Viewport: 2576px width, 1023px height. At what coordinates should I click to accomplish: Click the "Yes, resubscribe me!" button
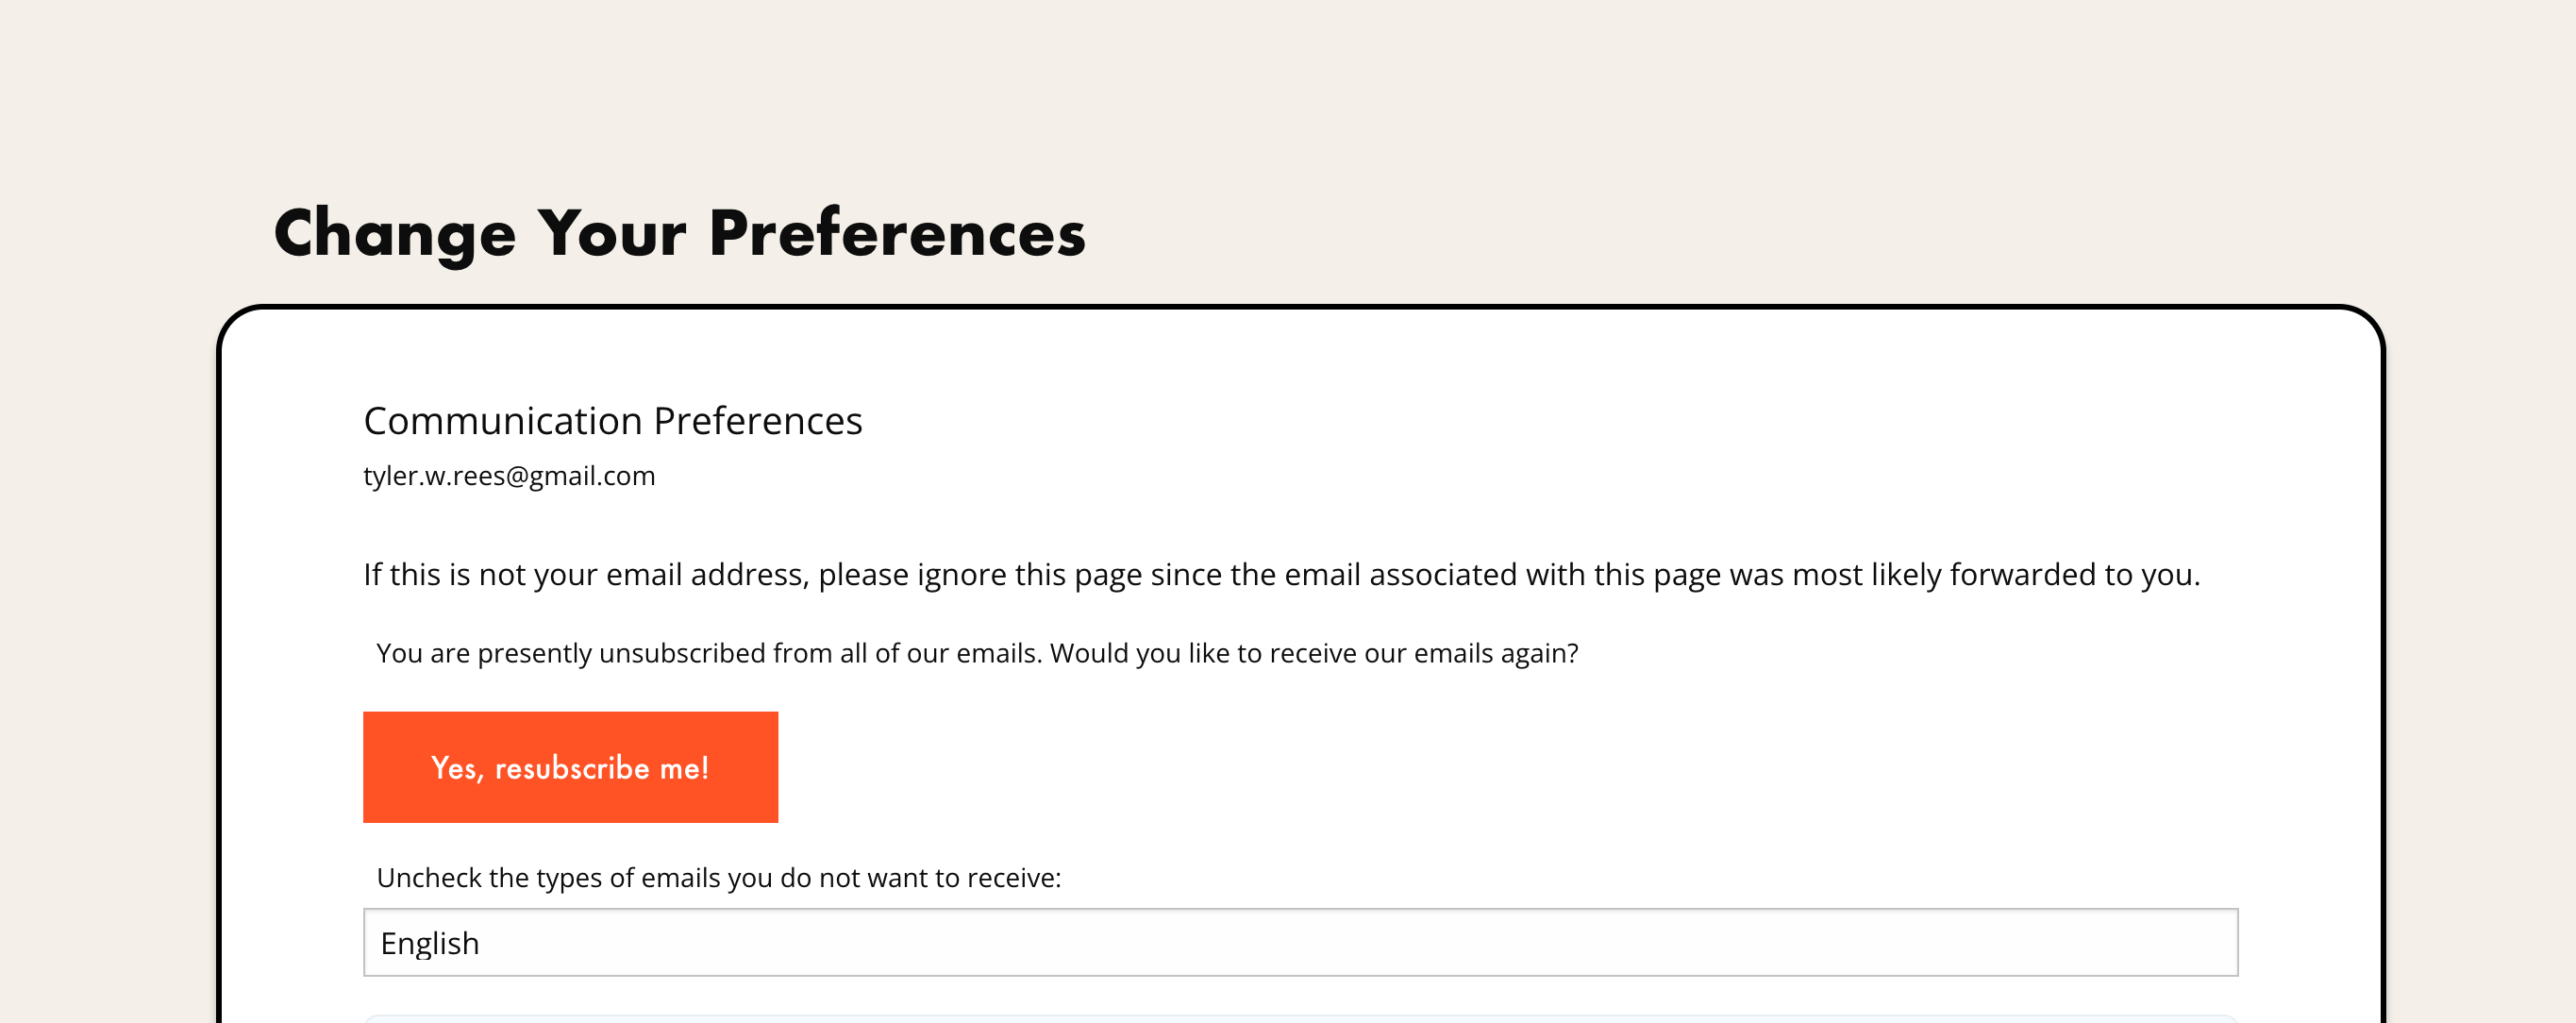click(570, 767)
